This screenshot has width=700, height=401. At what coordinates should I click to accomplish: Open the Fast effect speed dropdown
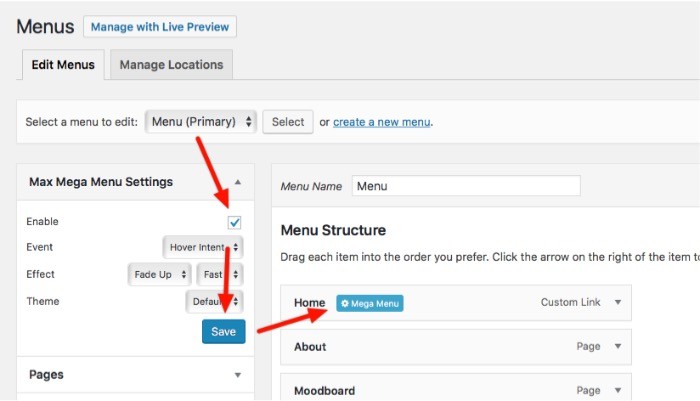[x=220, y=274]
